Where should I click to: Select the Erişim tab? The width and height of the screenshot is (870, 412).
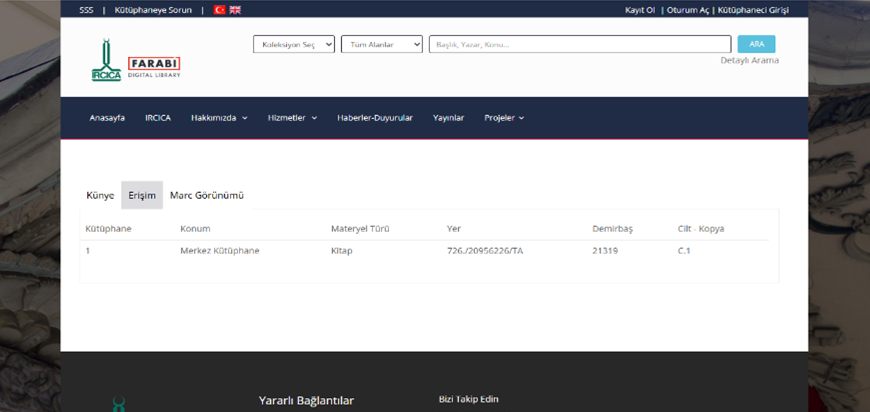coord(142,195)
